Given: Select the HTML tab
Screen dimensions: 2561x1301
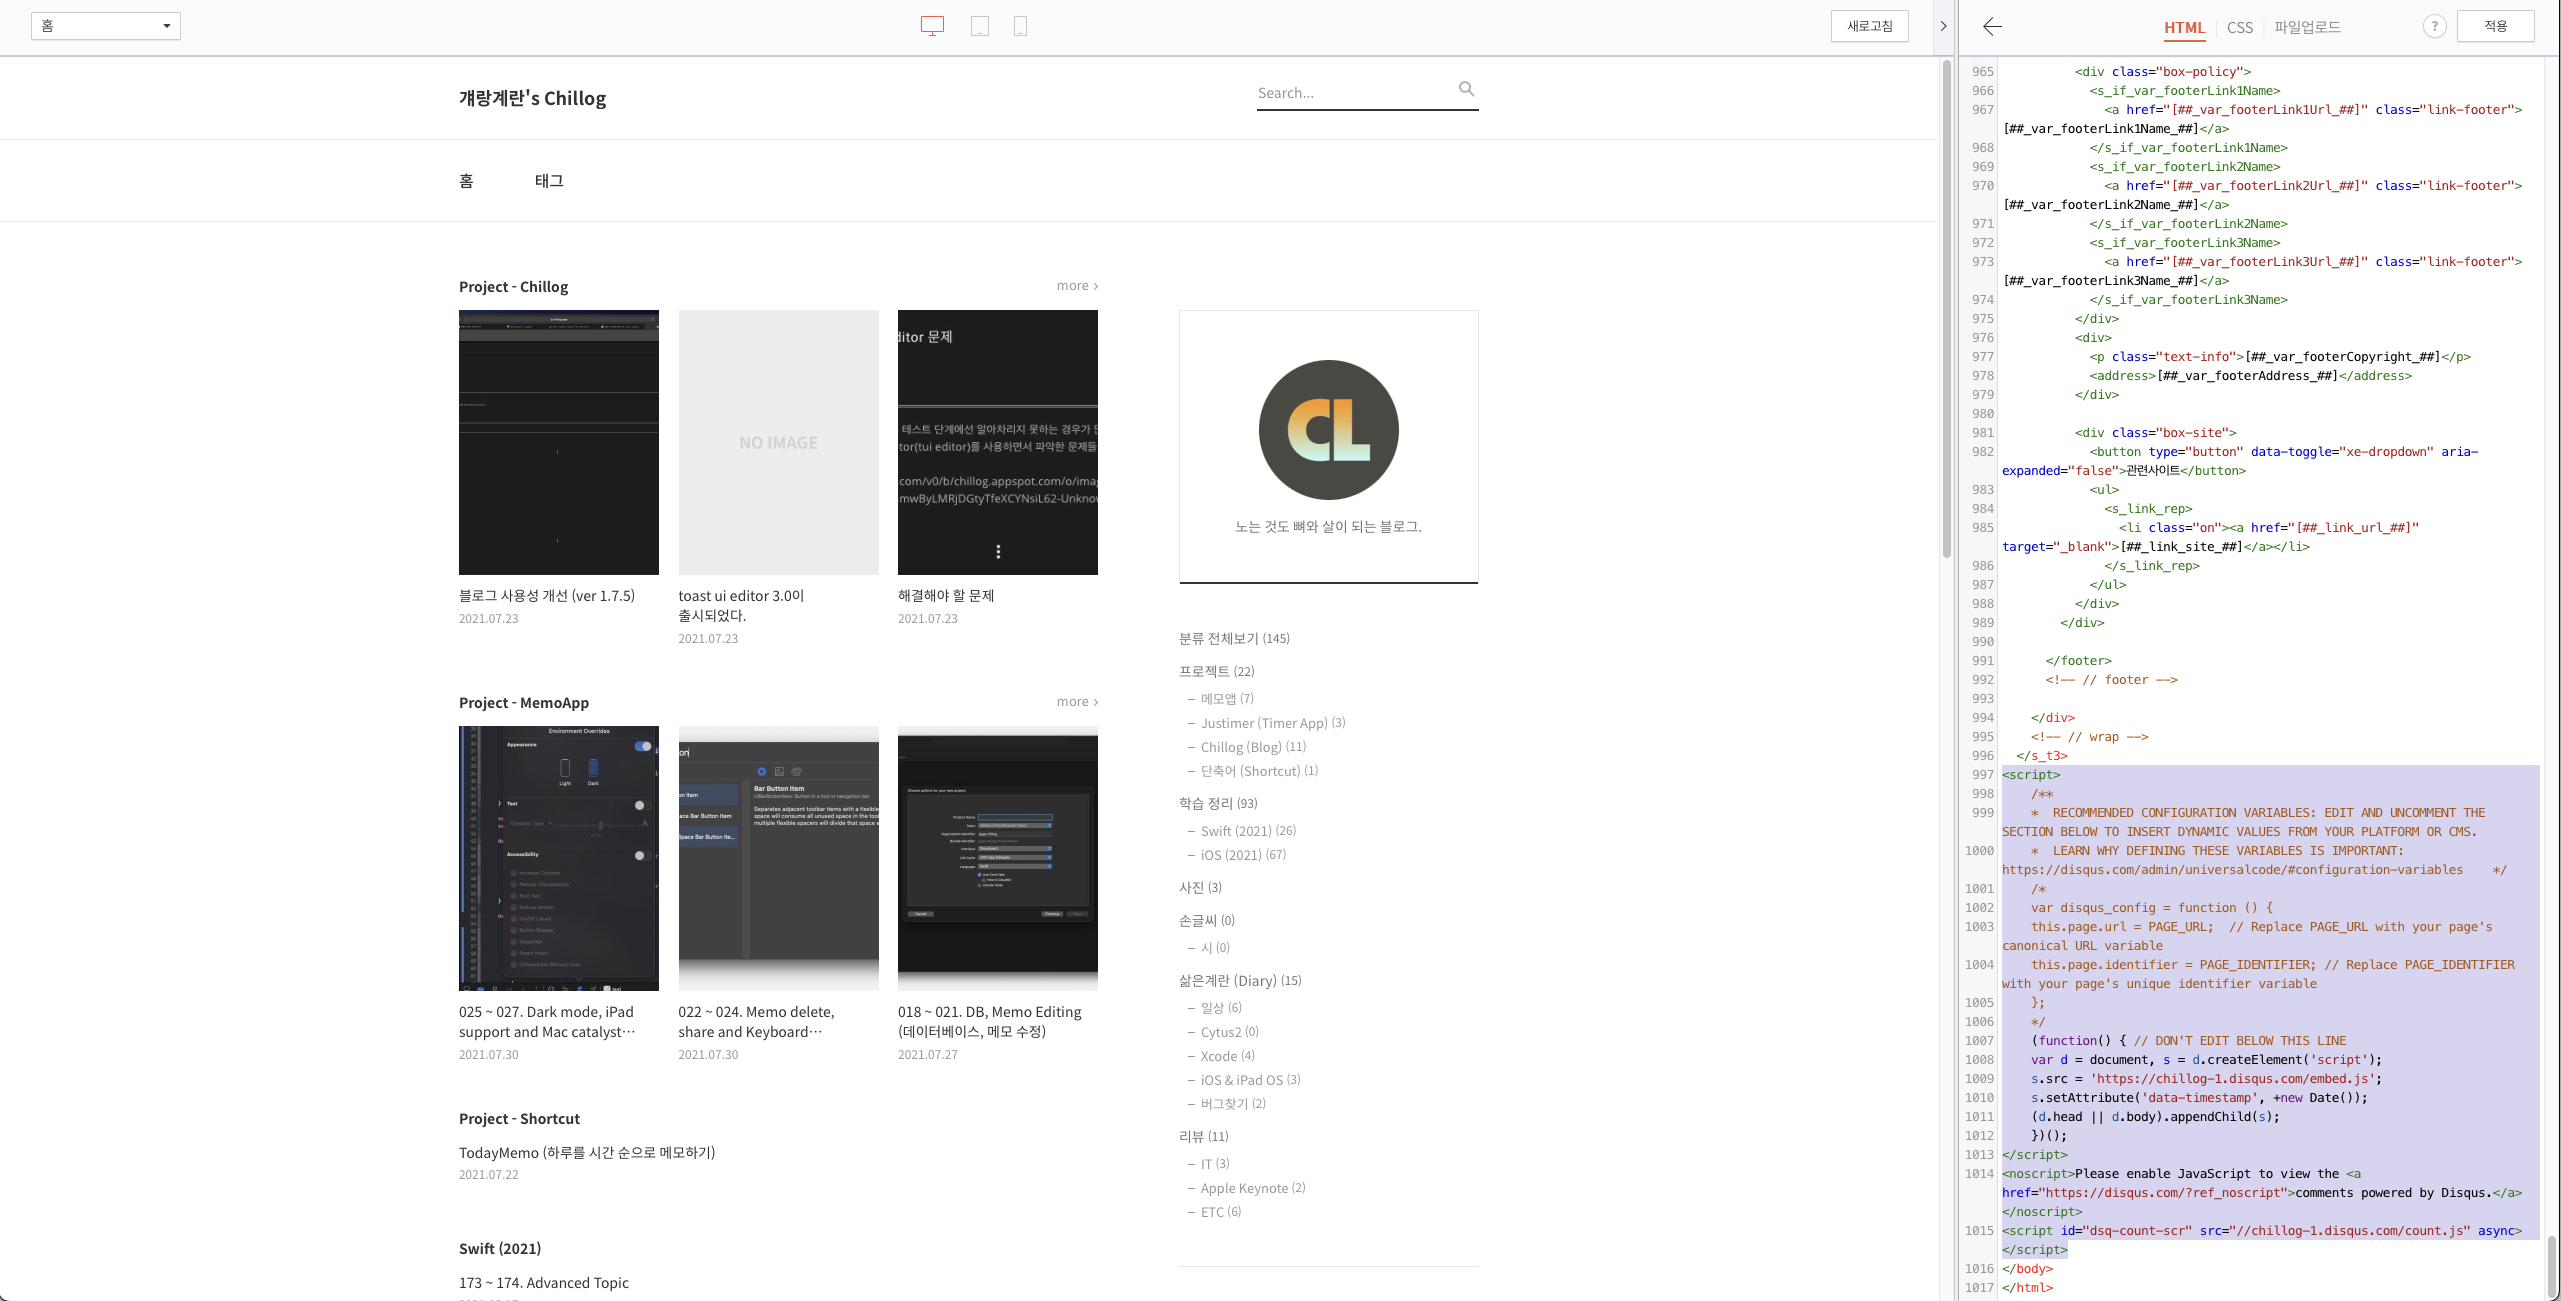Looking at the screenshot, I should click(x=2184, y=28).
